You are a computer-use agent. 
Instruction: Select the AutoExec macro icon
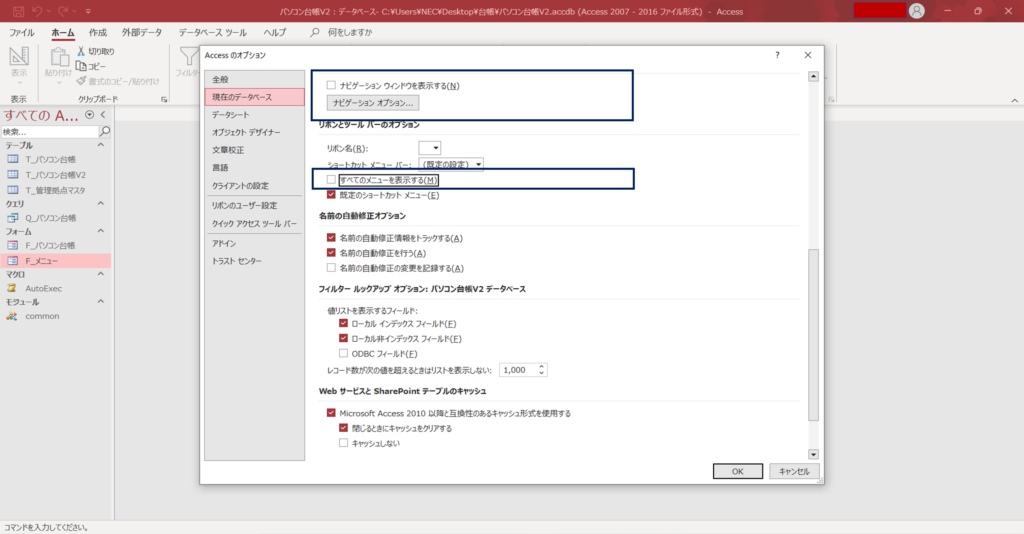12,289
